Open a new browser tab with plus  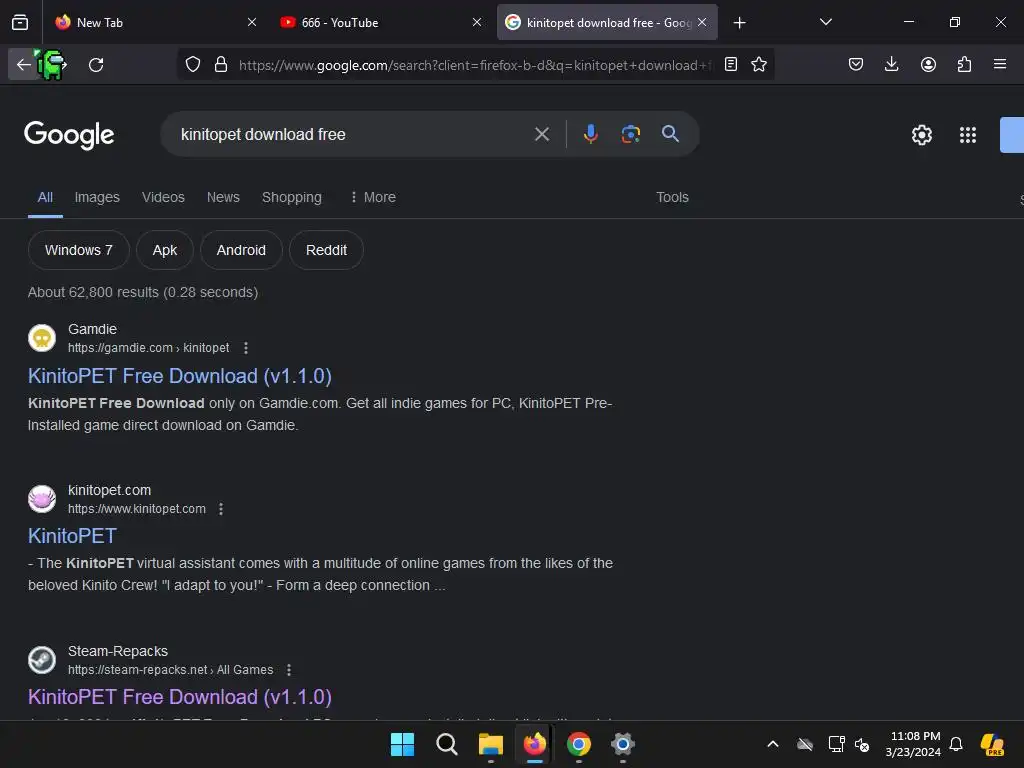(x=739, y=23)
